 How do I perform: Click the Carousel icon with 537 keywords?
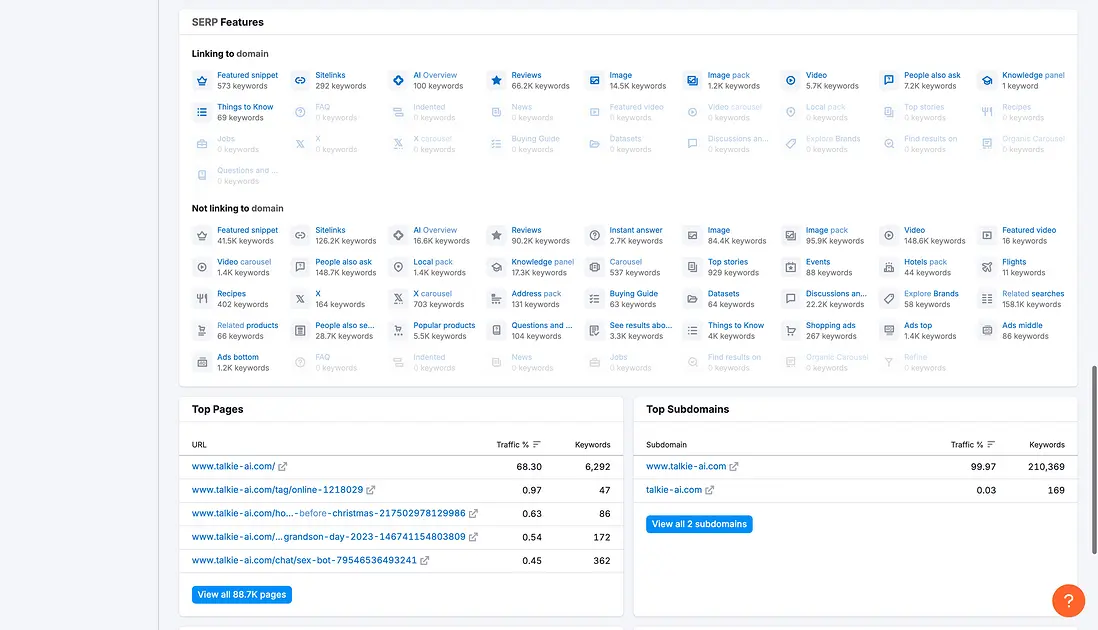(x=594, y=267)
